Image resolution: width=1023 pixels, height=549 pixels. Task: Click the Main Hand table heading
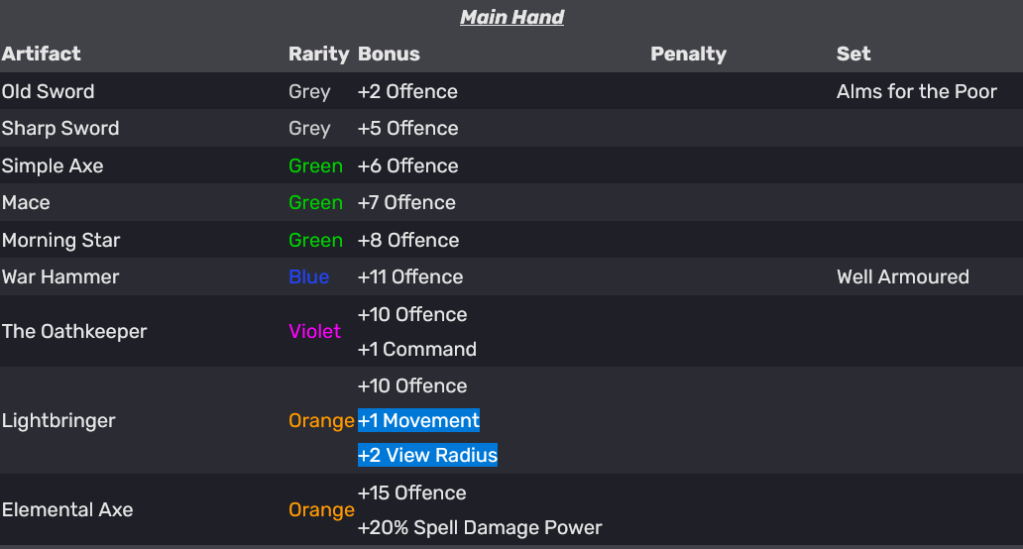click(512, 18)
